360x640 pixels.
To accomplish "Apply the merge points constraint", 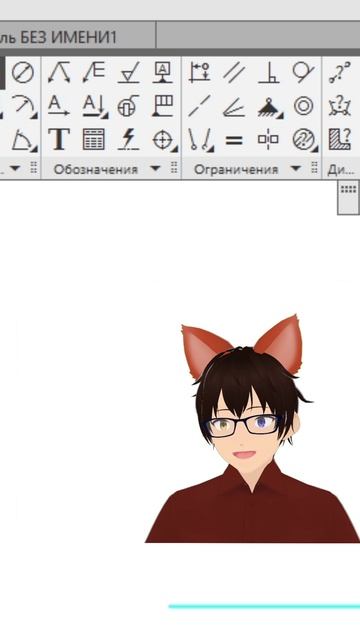I will point(200,140).
